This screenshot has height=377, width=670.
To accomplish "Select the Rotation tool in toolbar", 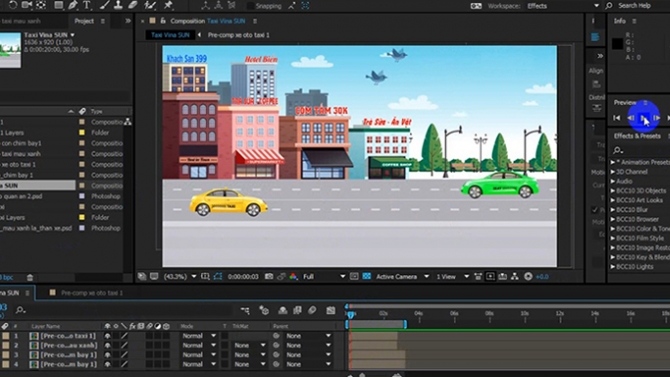I will tap(13, 5).
